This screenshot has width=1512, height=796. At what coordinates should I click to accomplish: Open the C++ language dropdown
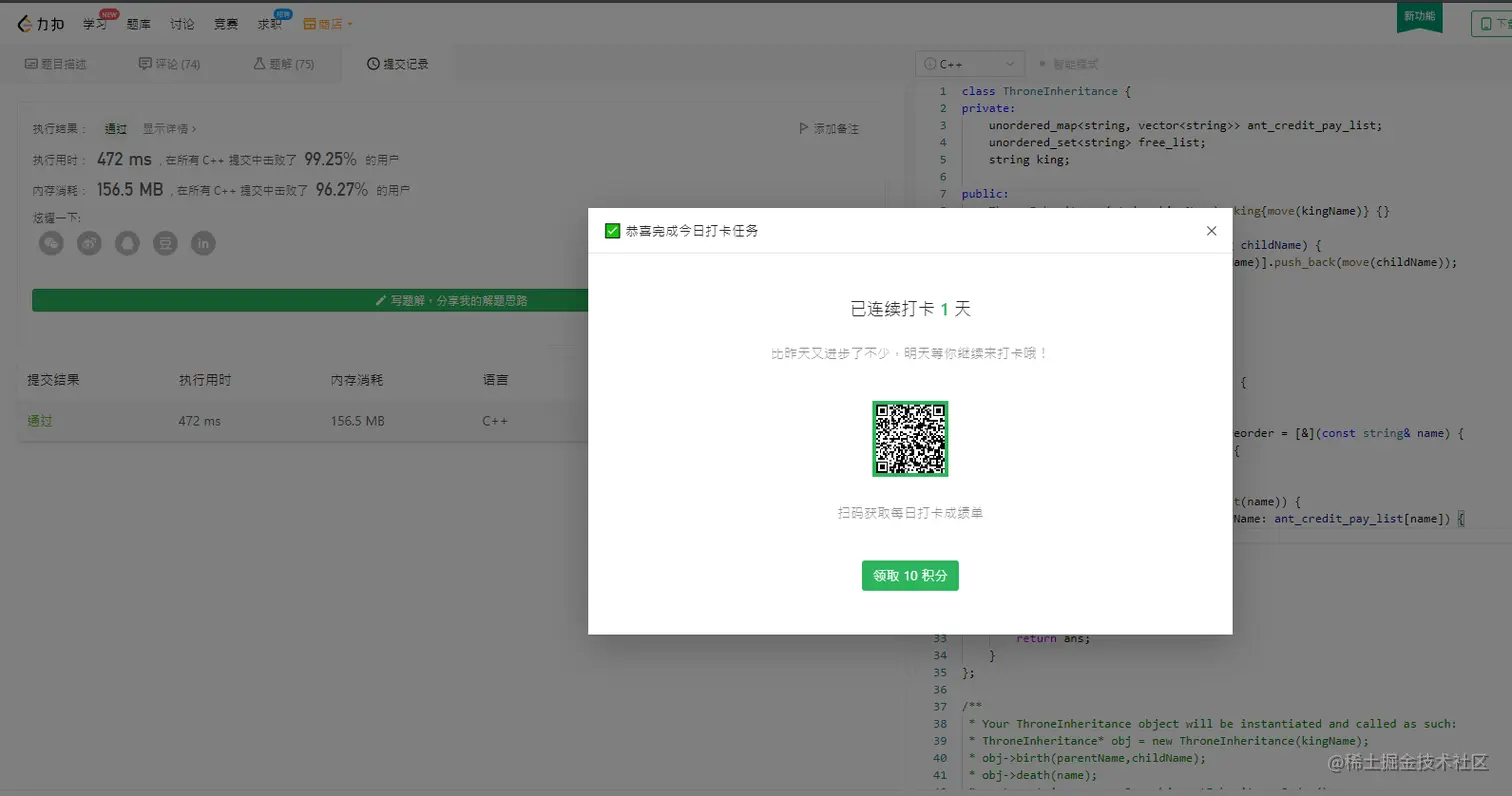(x=970, y=64)
